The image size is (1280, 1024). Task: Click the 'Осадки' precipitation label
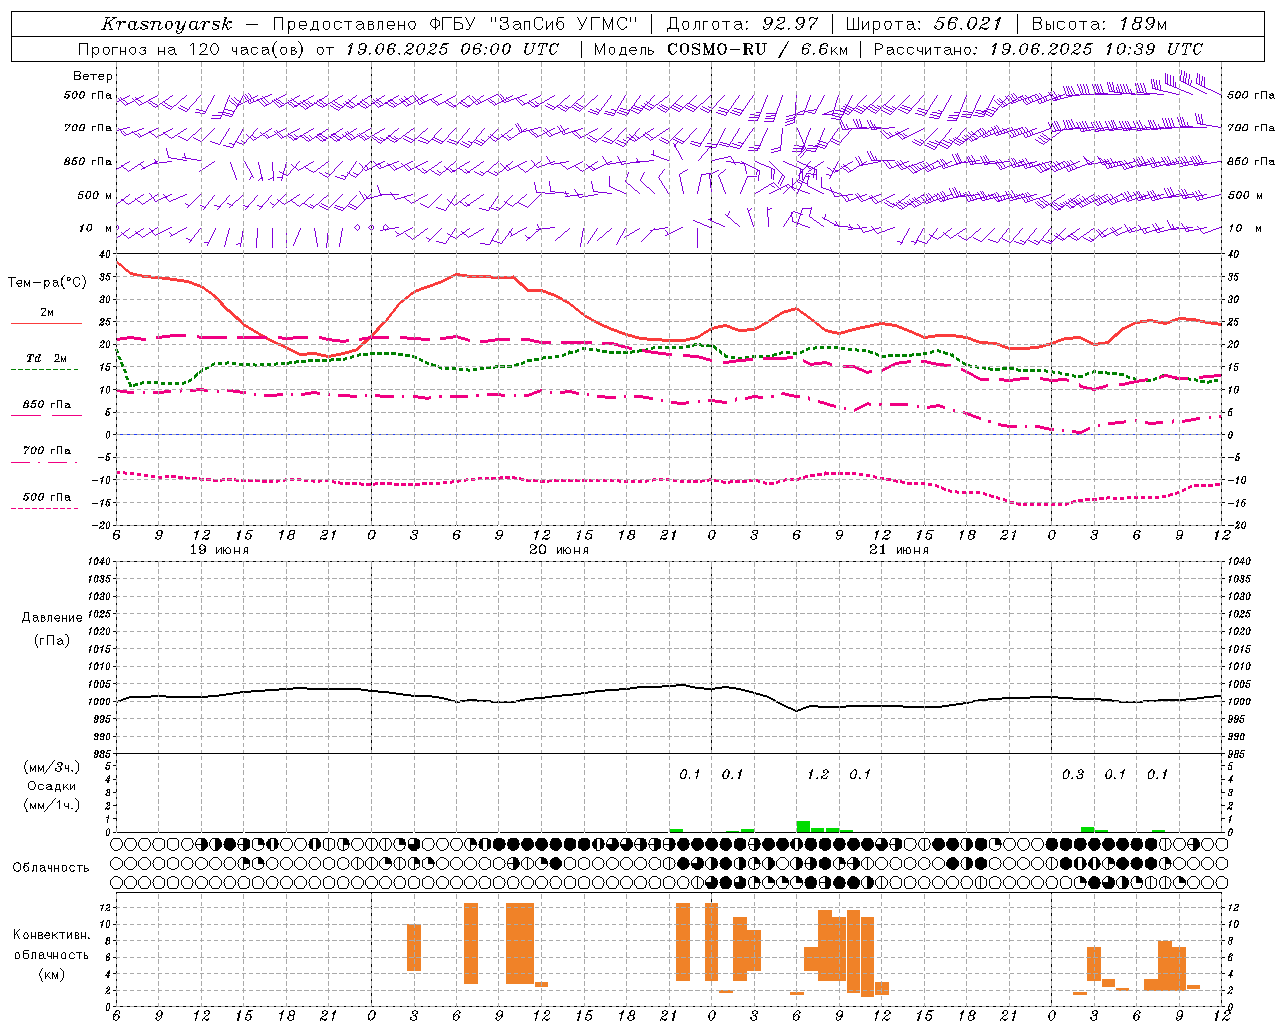[x=51, y=786]
